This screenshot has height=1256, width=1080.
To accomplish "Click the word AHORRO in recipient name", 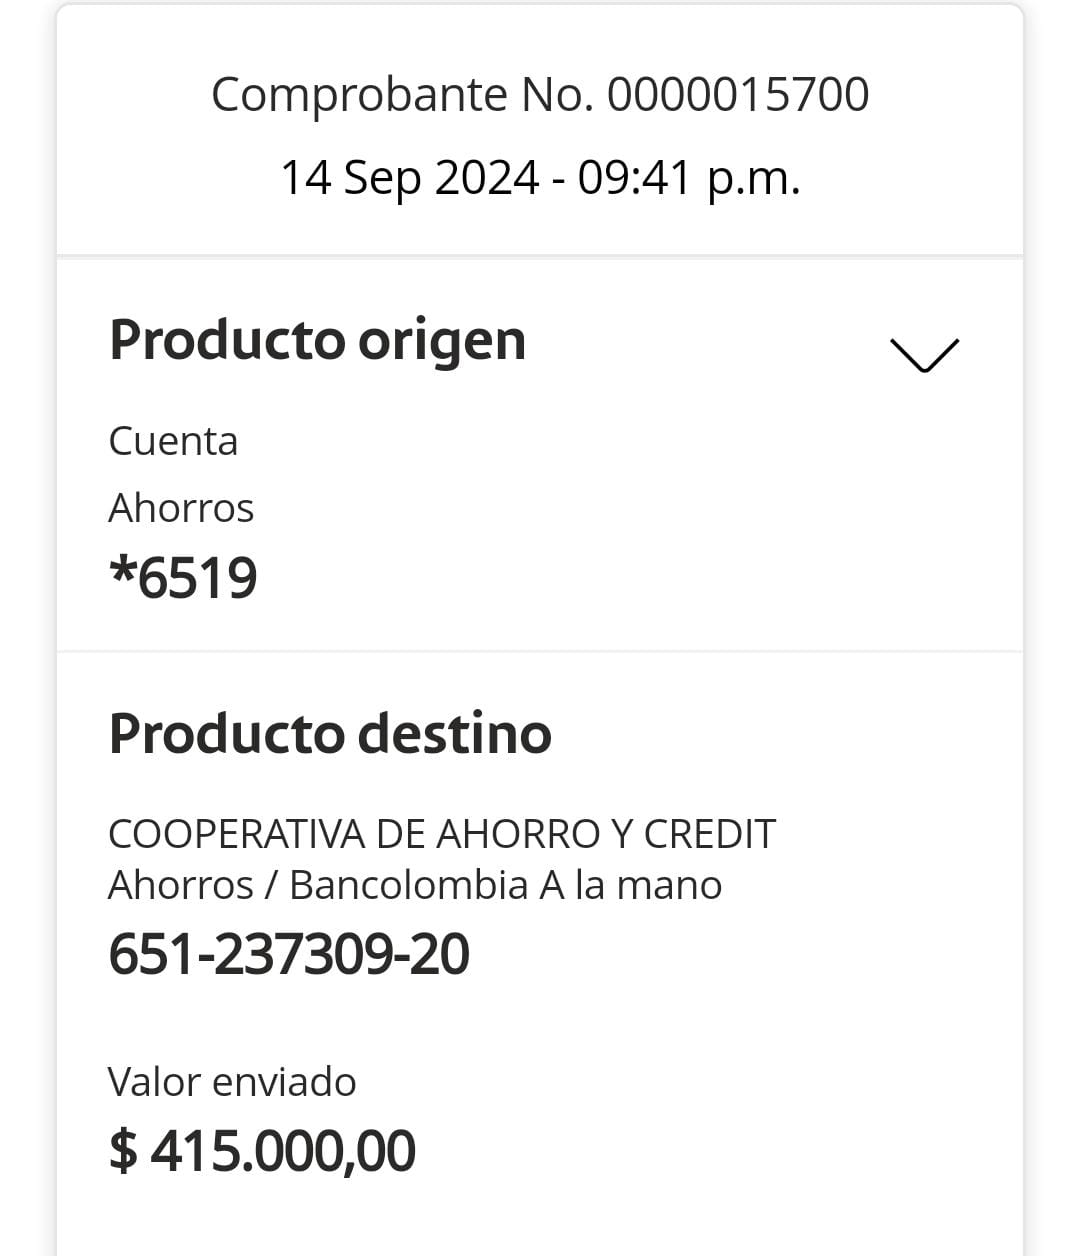I will tap(518, 834).
